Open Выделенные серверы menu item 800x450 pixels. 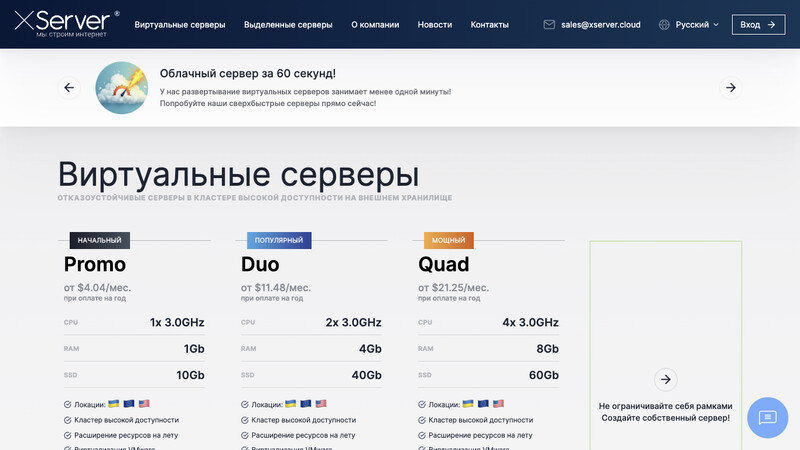click(x=288, y=24)
